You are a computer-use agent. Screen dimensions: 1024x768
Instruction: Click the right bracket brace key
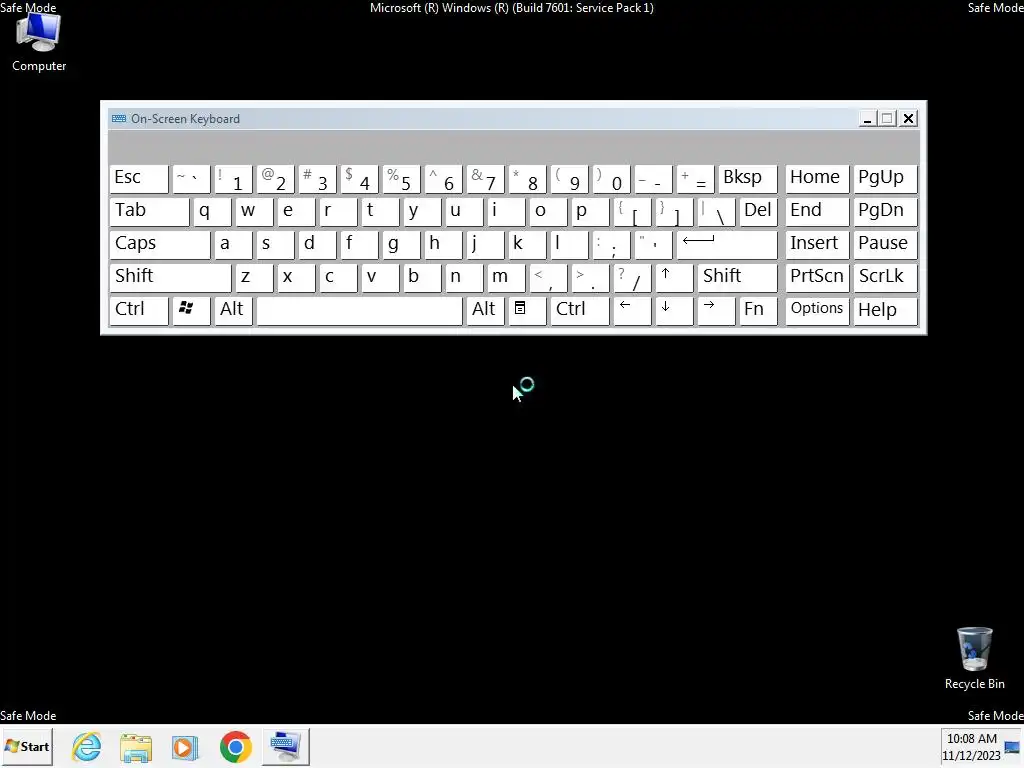coord(673,212)
